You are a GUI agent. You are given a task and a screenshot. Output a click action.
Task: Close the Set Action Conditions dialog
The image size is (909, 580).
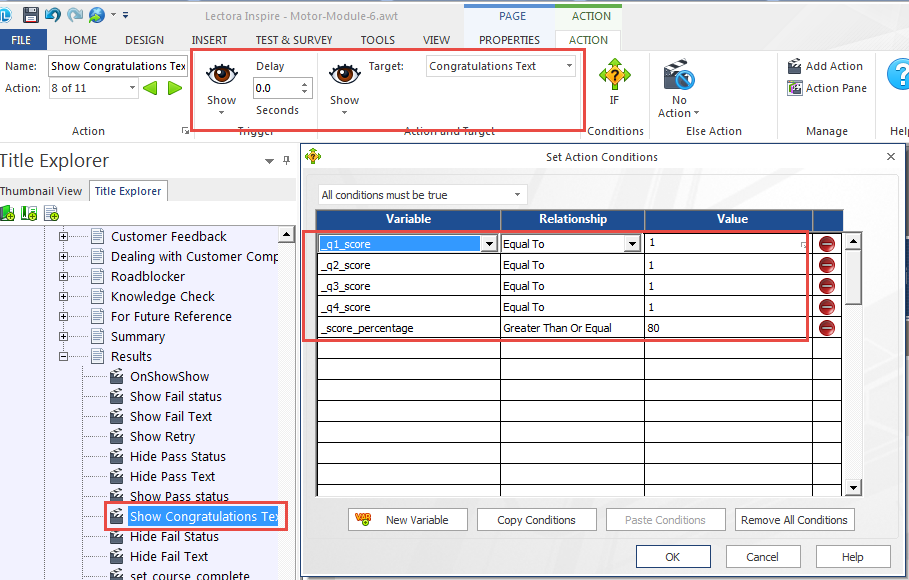[891, 157]
